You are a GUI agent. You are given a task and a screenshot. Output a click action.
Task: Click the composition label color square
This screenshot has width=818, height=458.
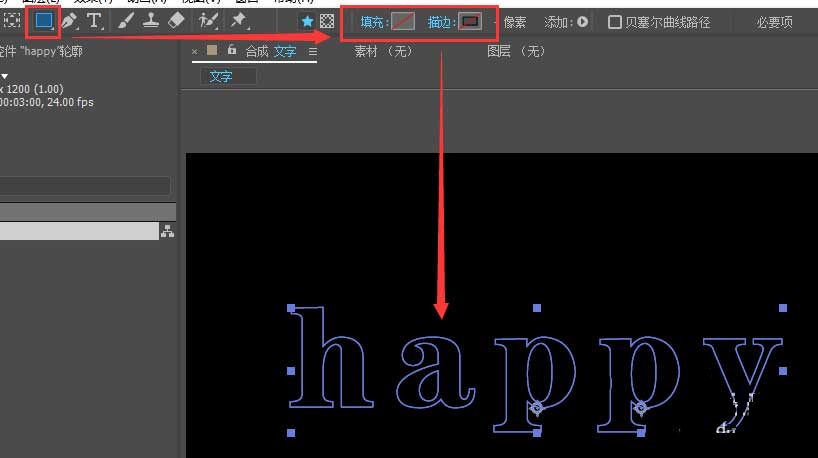point(212,50)
